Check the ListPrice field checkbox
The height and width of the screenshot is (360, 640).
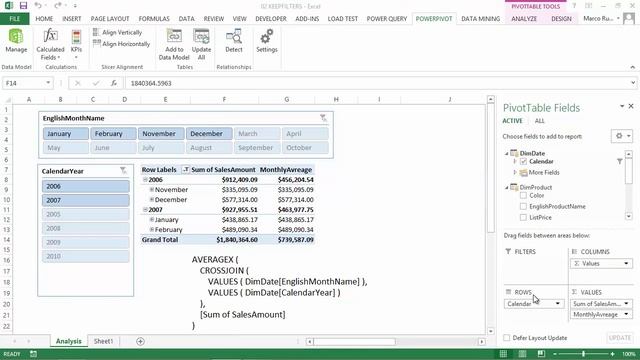point(523,218)
